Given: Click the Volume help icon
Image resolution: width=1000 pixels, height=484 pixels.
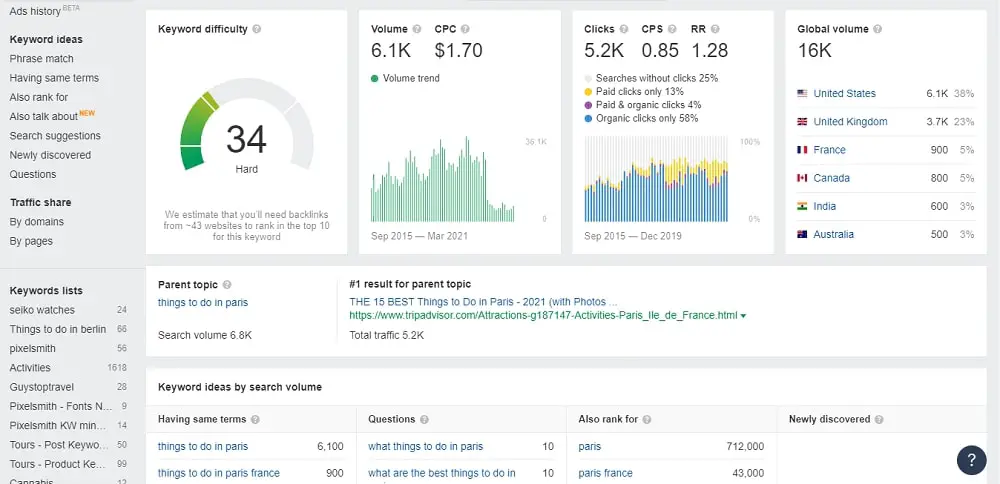Looking at the screenshot, I should [416, 29].
